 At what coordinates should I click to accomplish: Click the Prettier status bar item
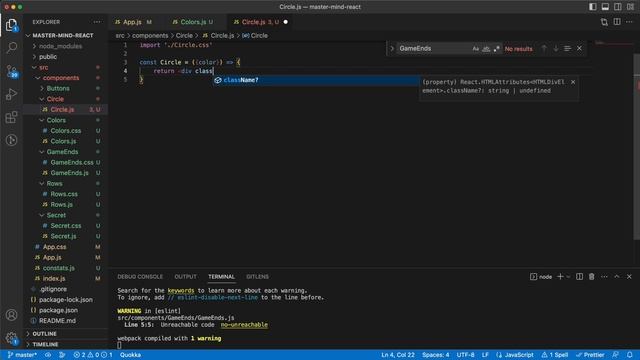coord(590,355)
